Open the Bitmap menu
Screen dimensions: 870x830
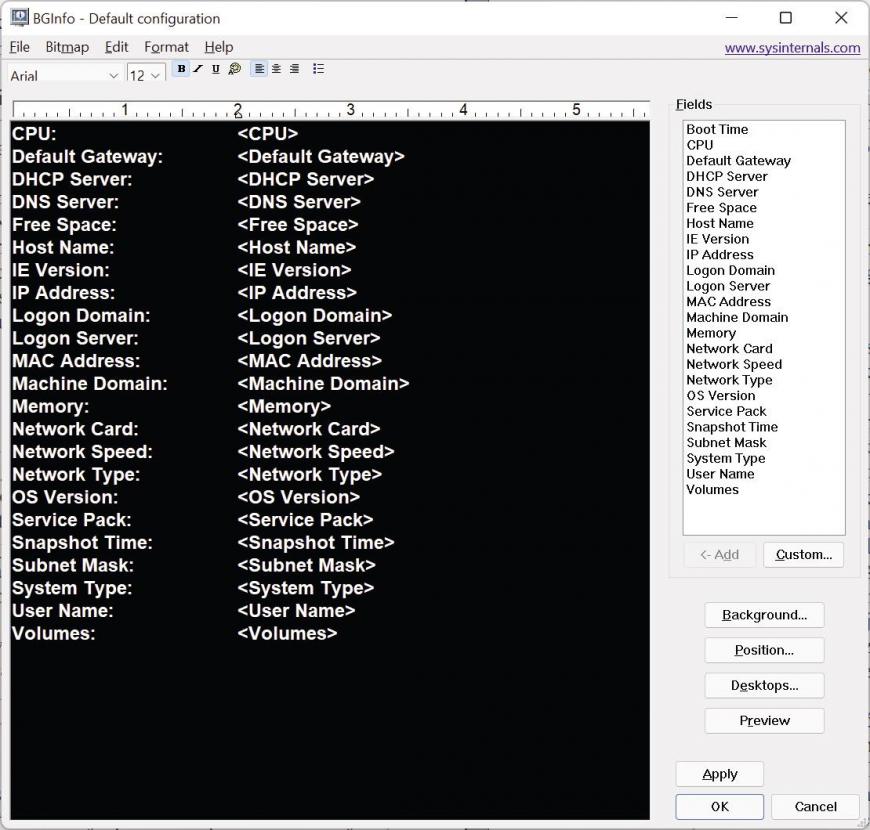(x=67, y=47)
